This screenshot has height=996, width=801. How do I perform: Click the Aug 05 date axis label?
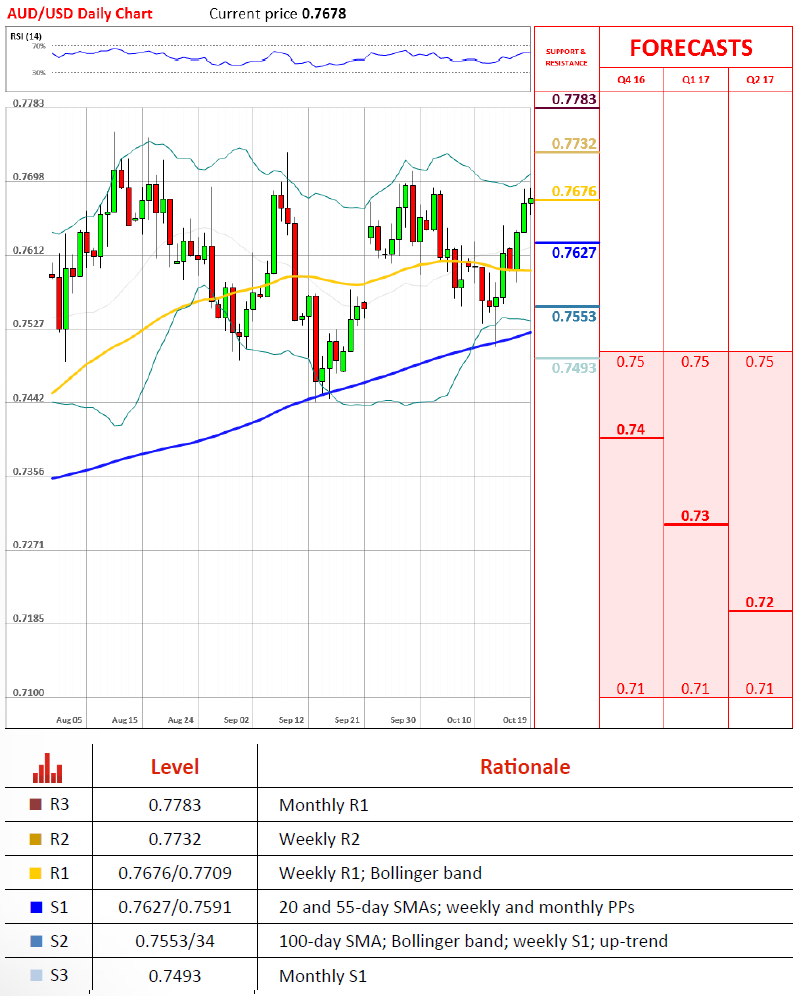(69, 720)
